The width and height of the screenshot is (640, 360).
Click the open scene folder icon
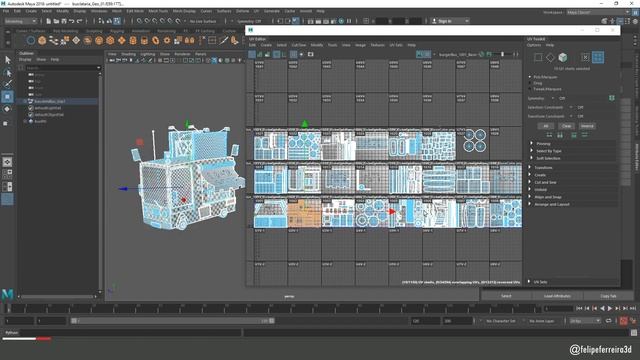pos(56,21)
